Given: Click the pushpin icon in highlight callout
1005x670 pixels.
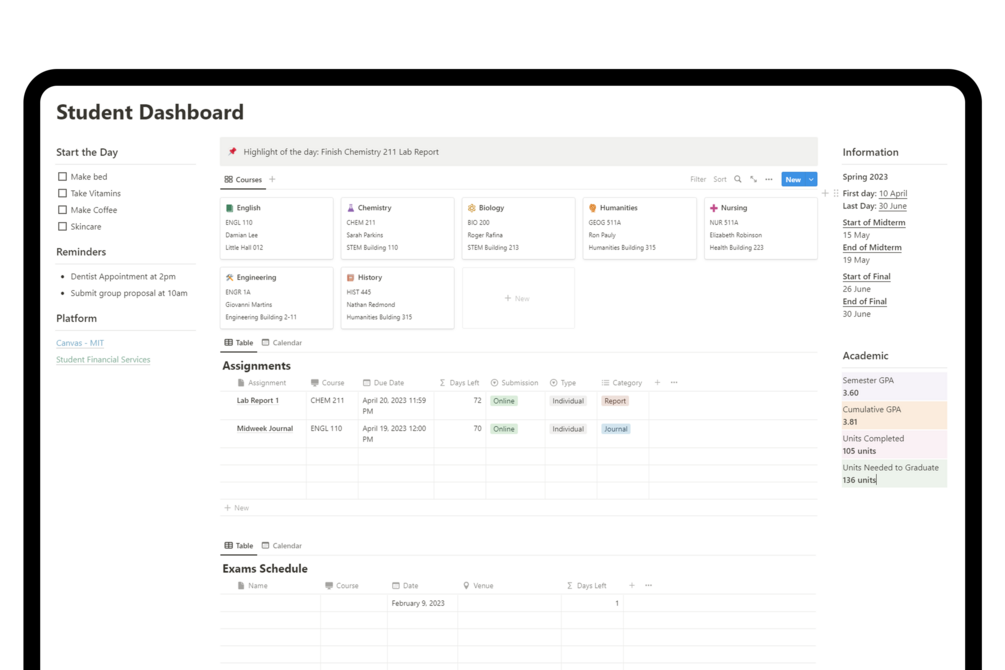Looking at the screenshot, I should pyautogui.click(x=232, y=151).
